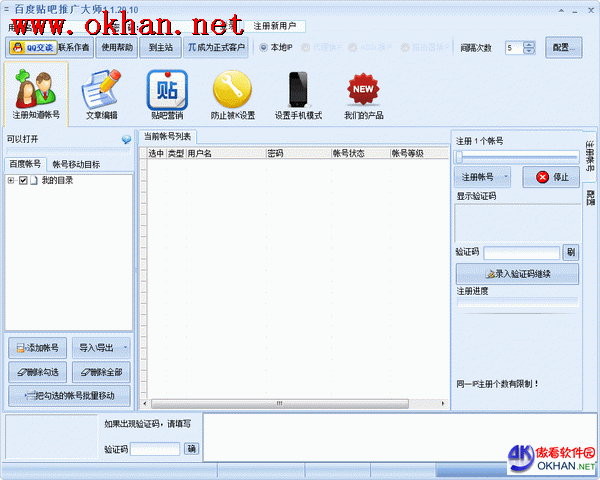Expand the 我的目录 tree node
Screen dimensions: 600x480
tap(11, 180)
